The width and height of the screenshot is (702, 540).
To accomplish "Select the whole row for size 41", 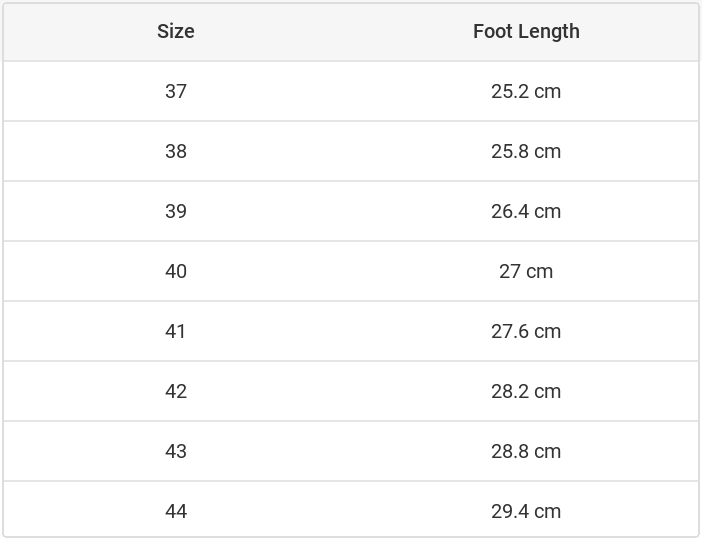I will 350,331.
